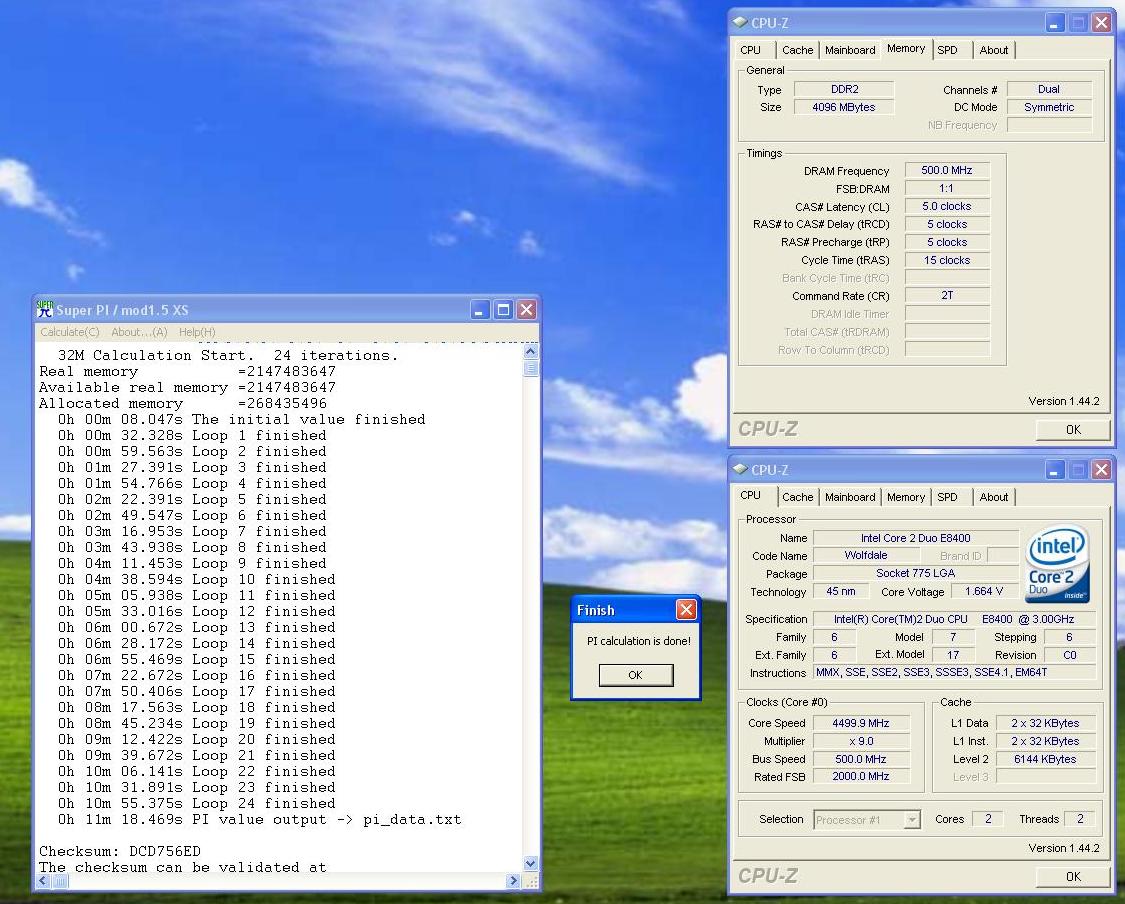
Task: Switch to Cache tab in lower CPU-Z
Action: pos(798,497)
